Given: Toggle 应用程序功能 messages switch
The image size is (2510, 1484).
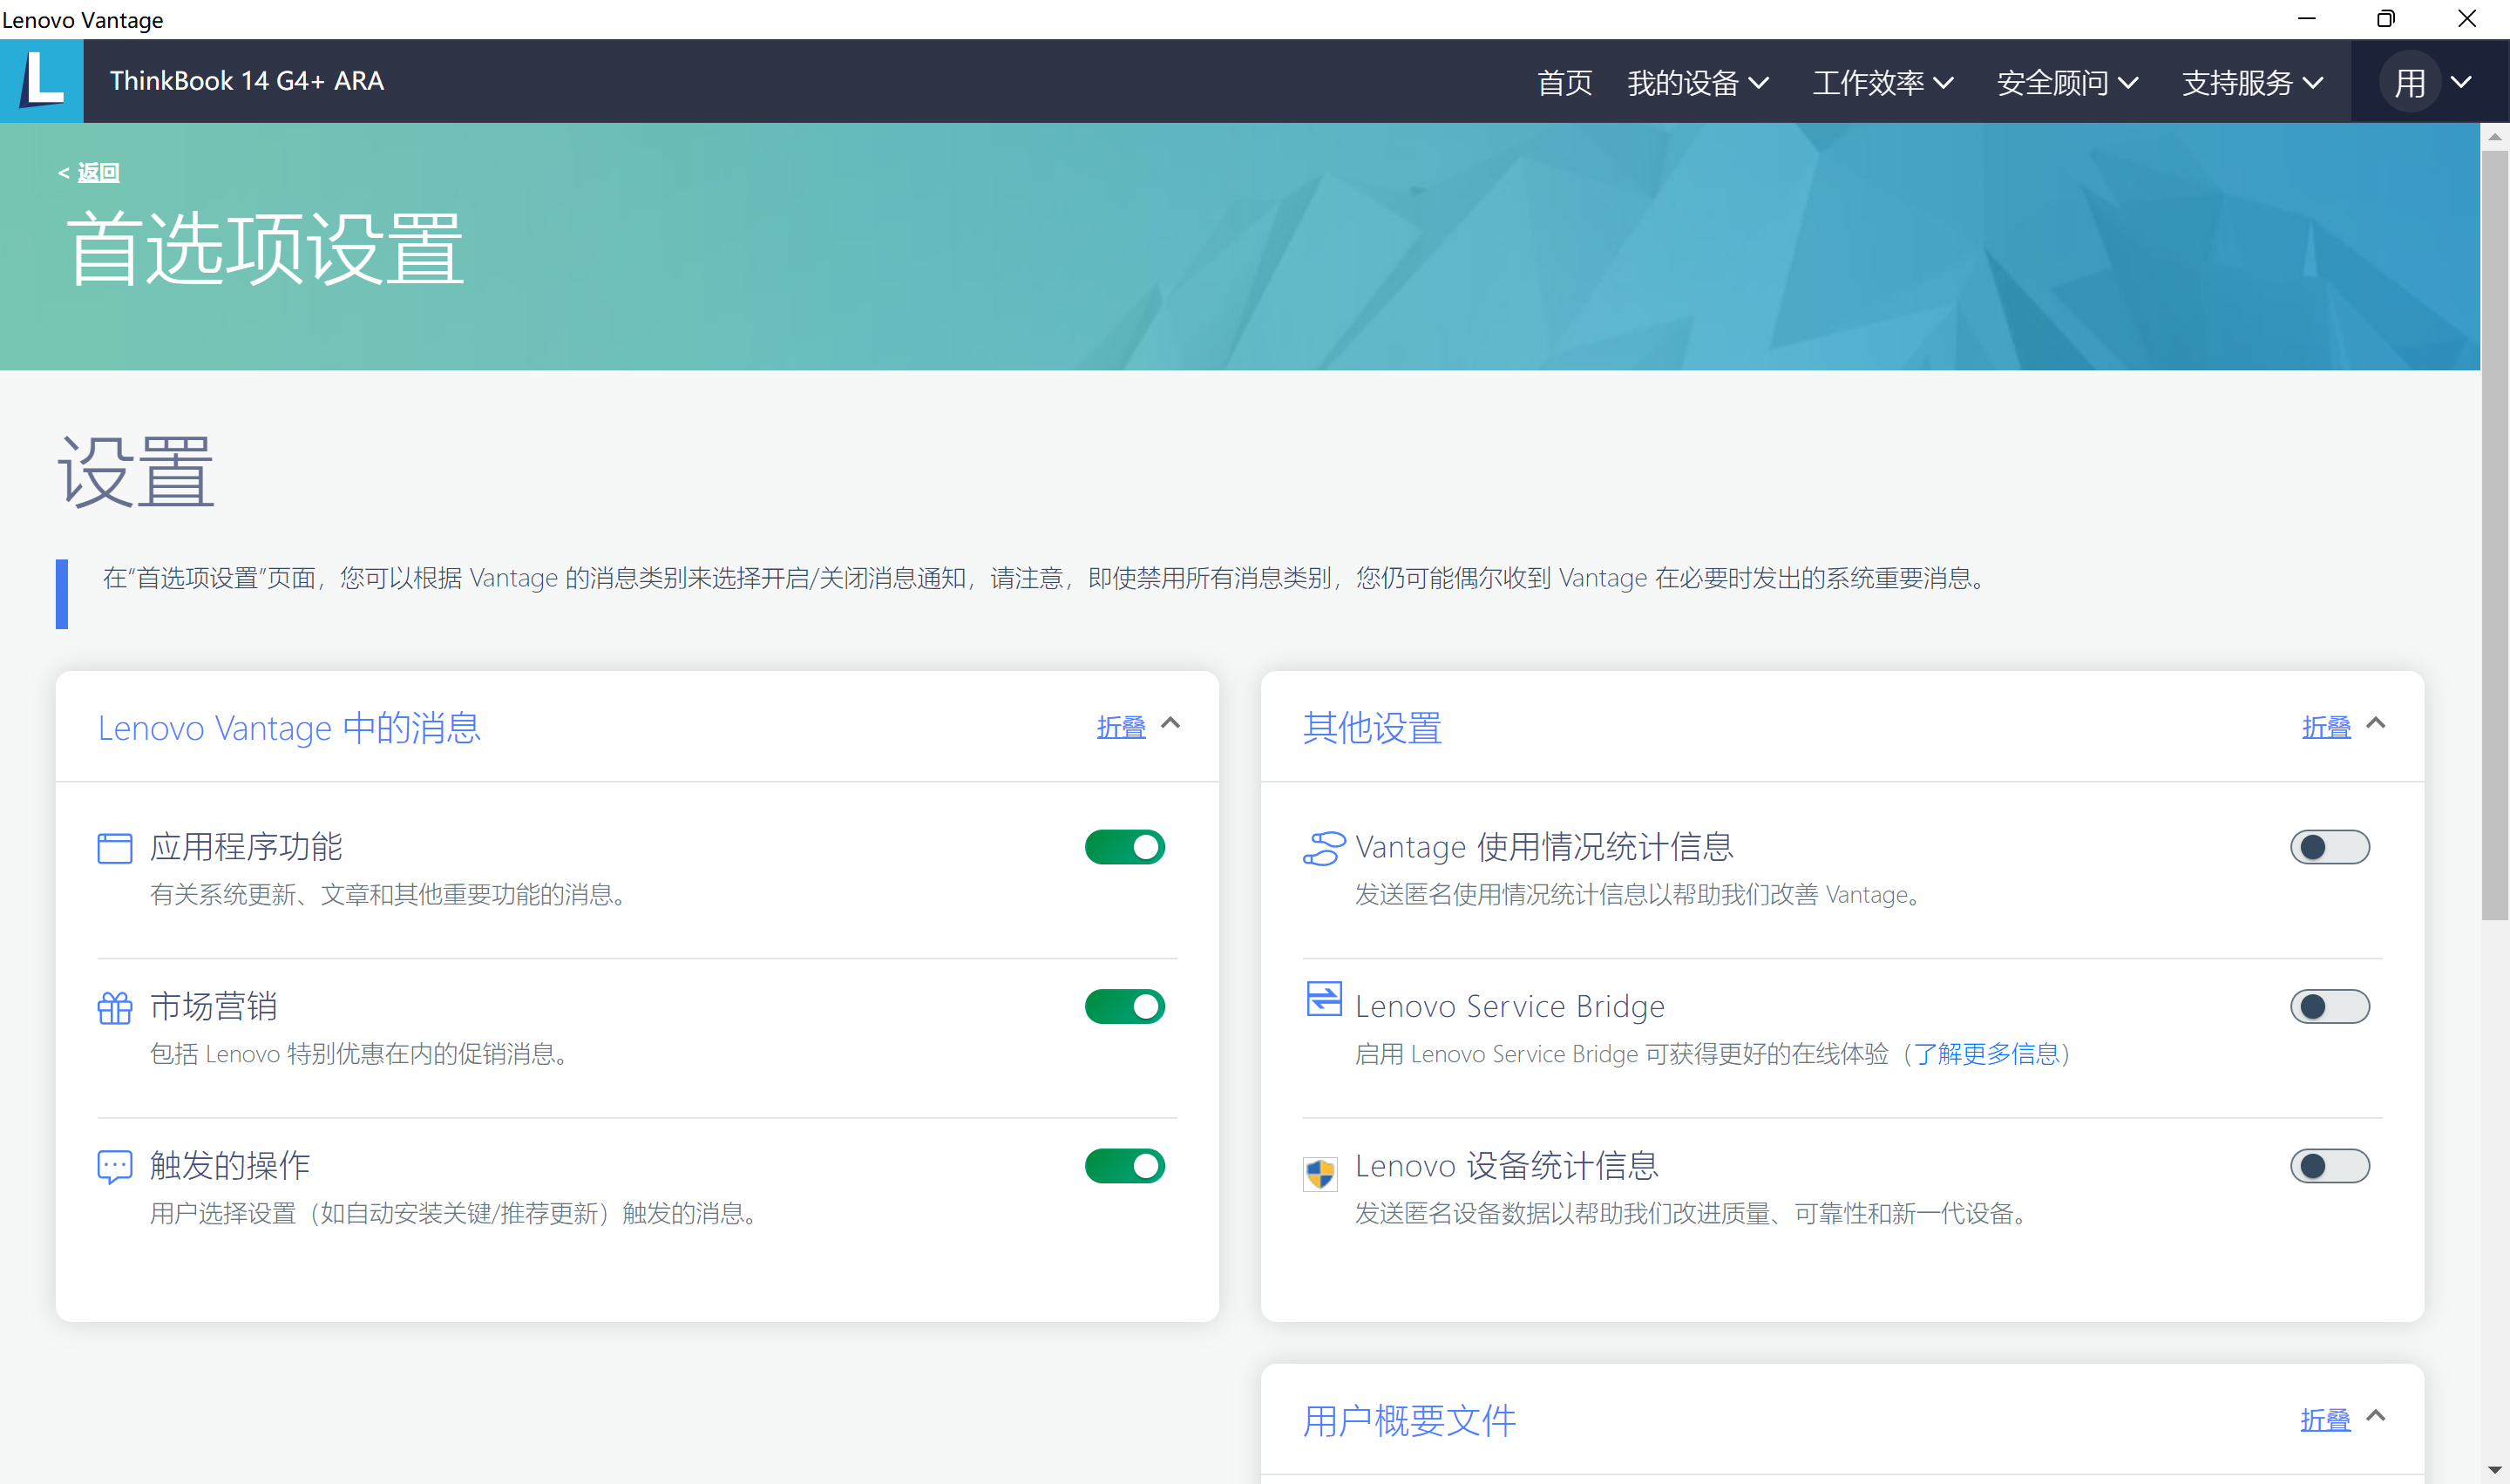Looking at the screenshot, I should 1125,847.
